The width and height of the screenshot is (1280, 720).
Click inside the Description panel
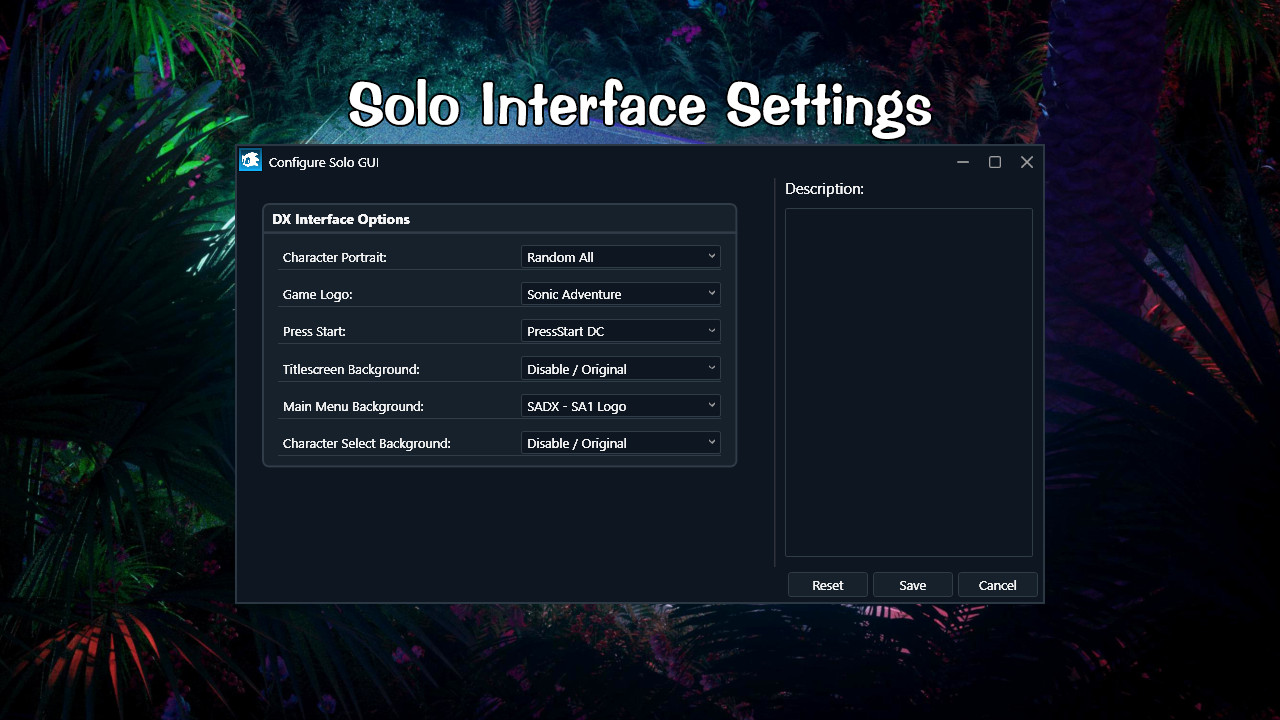[908, 382]
